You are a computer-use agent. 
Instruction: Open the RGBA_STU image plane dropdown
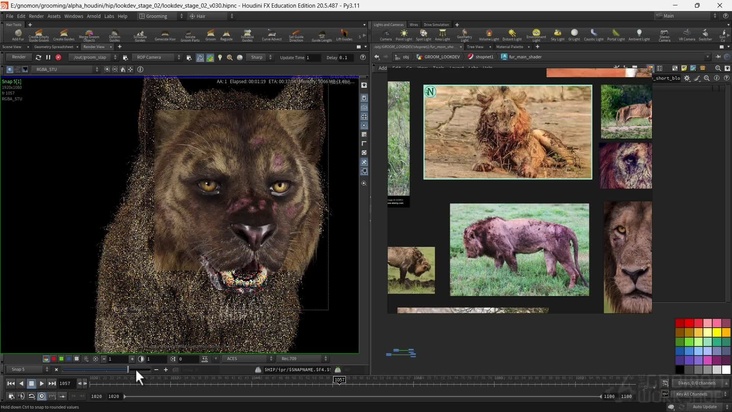65,70
